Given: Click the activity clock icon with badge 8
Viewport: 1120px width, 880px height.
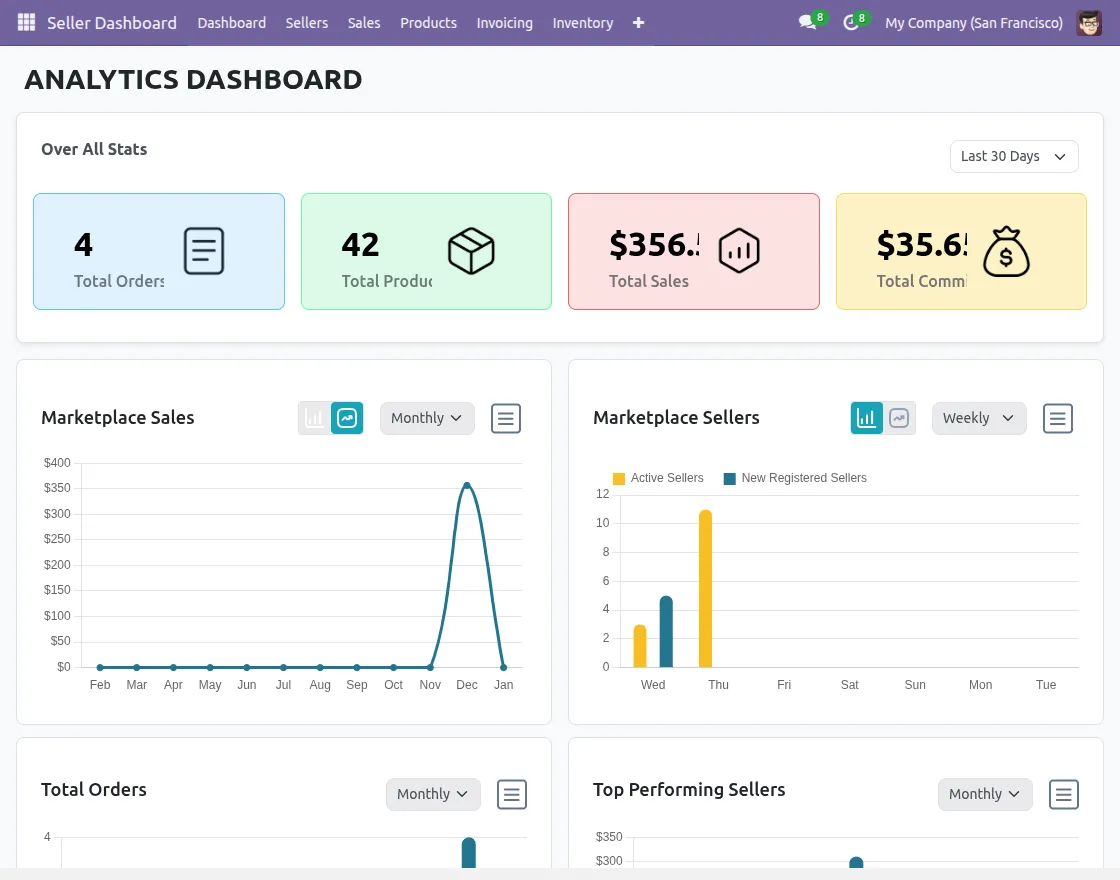Looking at the screenshot, I should coord(850,22).
